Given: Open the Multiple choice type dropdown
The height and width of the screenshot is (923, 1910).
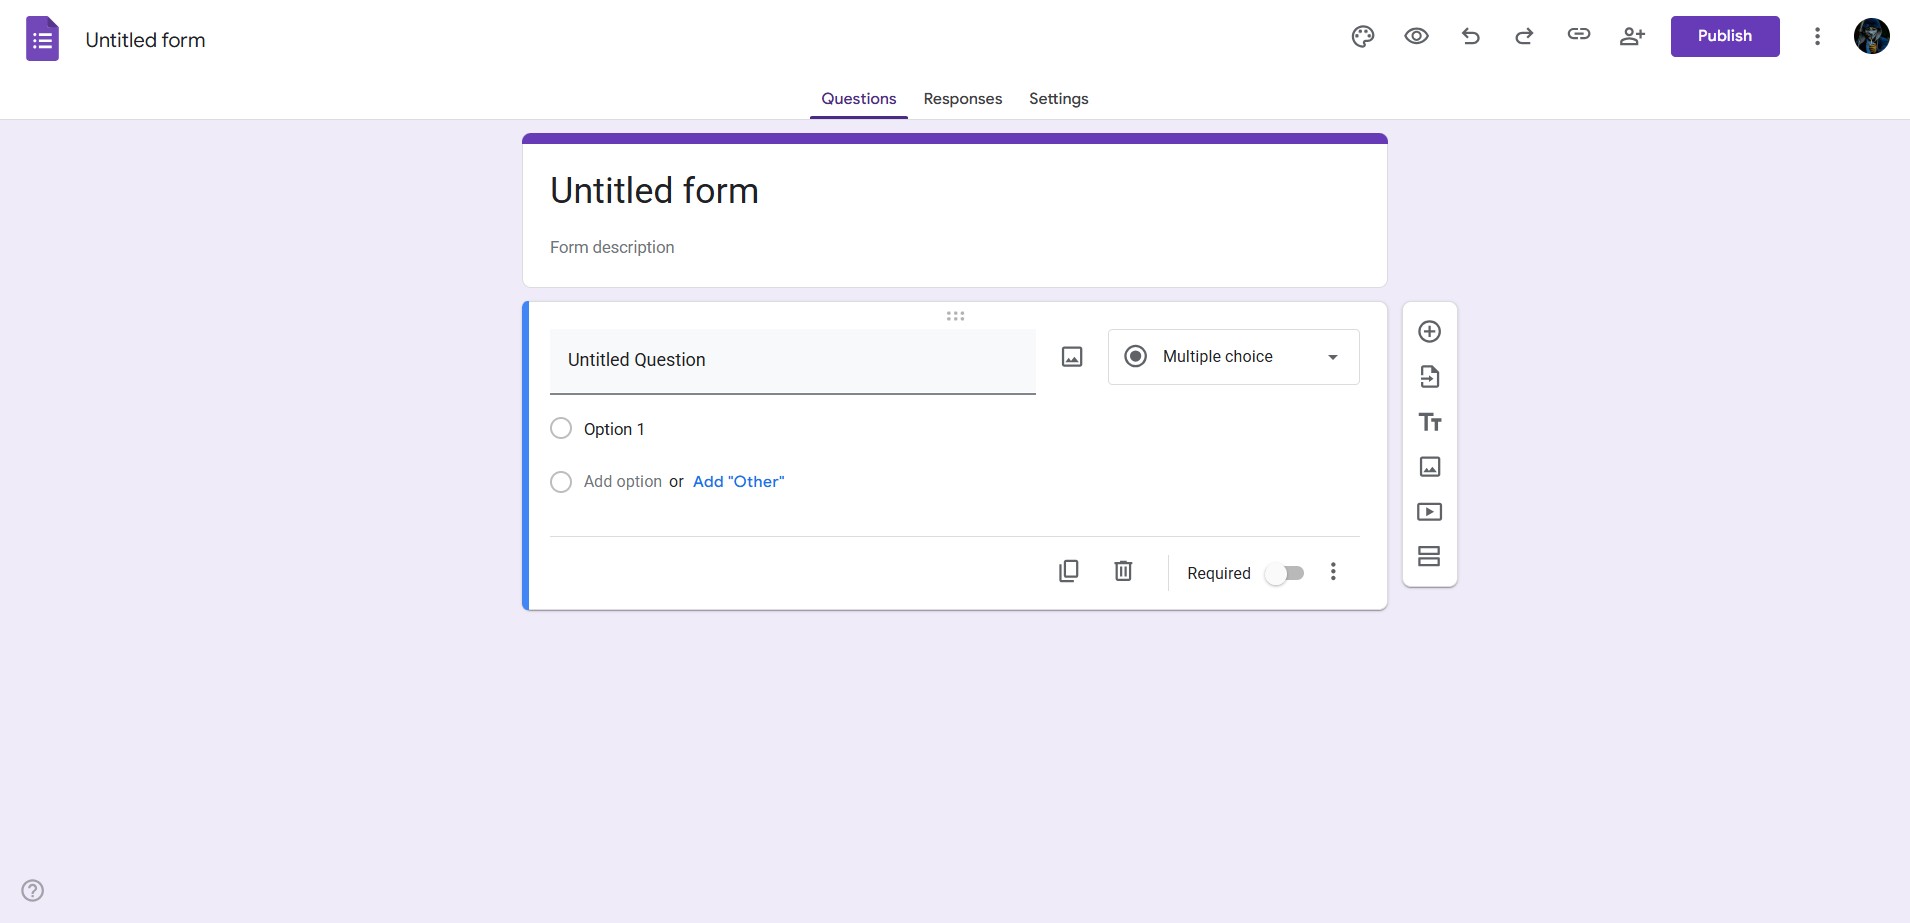Looking at the screenshot, I should (1233, 357).
